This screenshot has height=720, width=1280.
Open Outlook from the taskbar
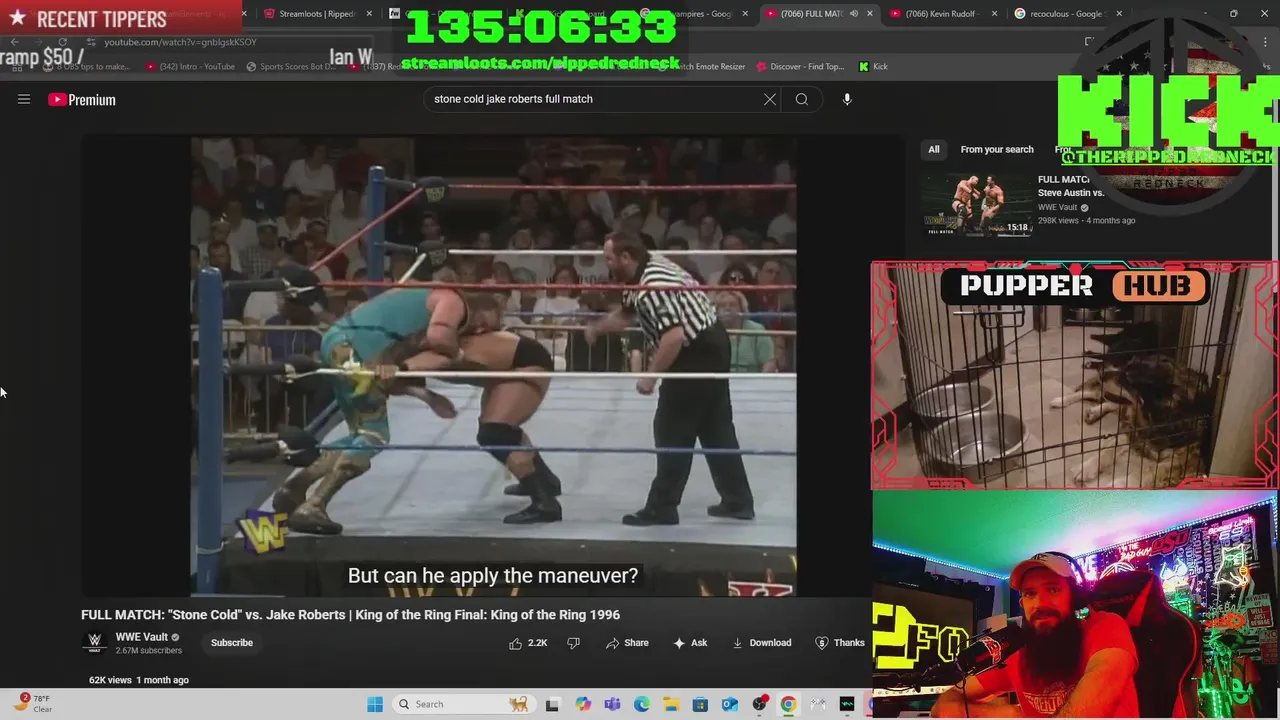click(730, 704)
